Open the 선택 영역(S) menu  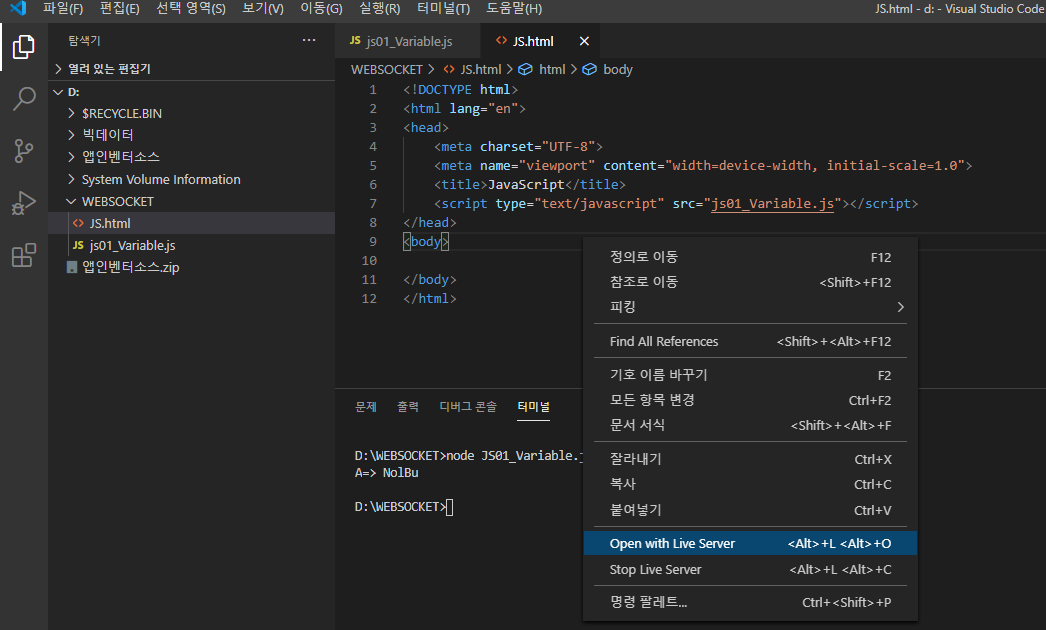click(191, 9)
